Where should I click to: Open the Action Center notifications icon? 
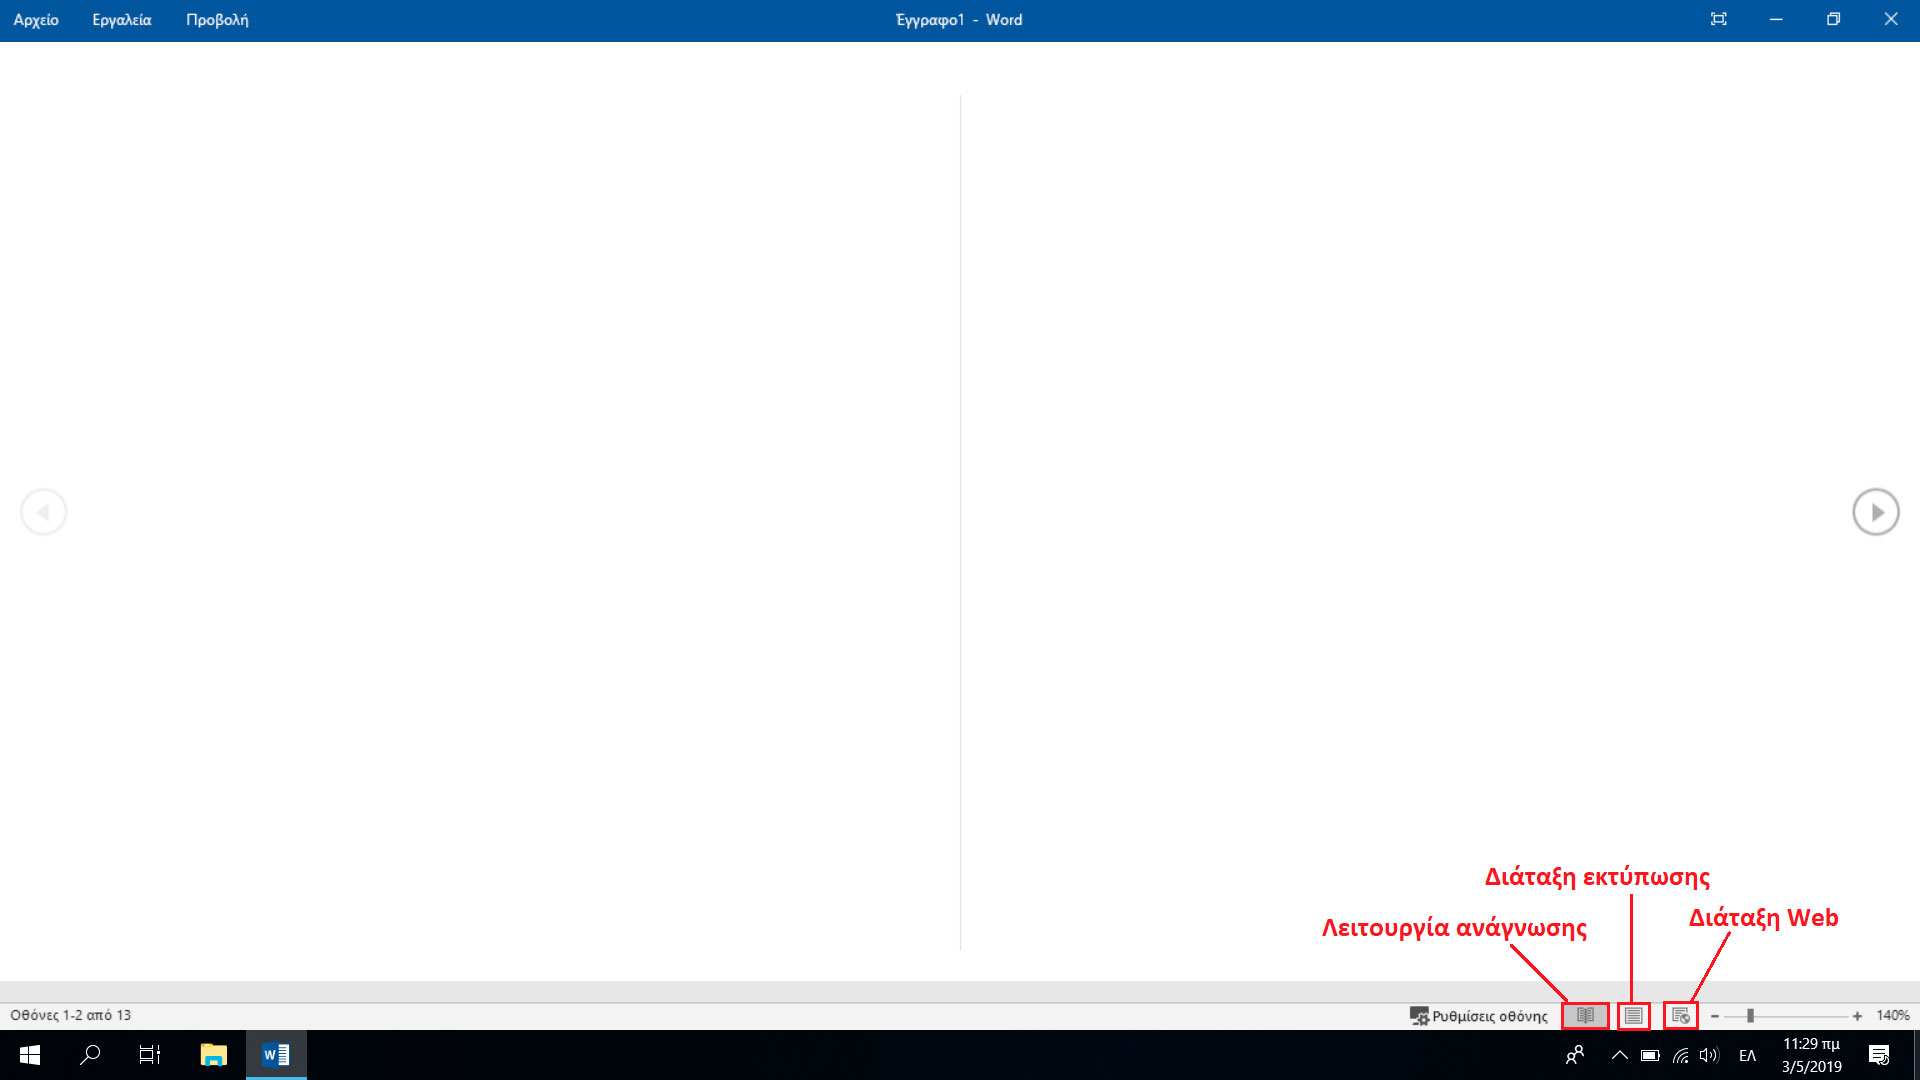(x=1879, y=1055)
